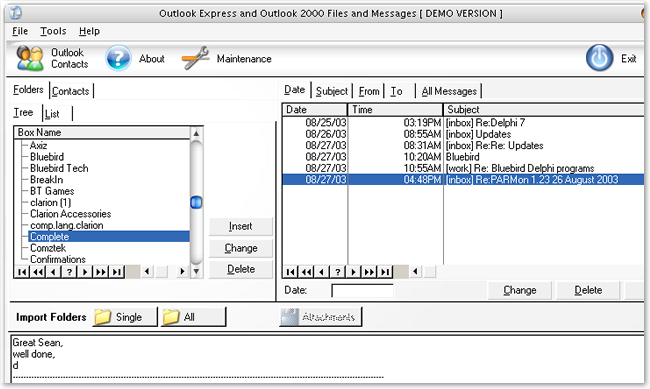
Task: Select the Tree view tab
Action: click(x=23, y=112)
